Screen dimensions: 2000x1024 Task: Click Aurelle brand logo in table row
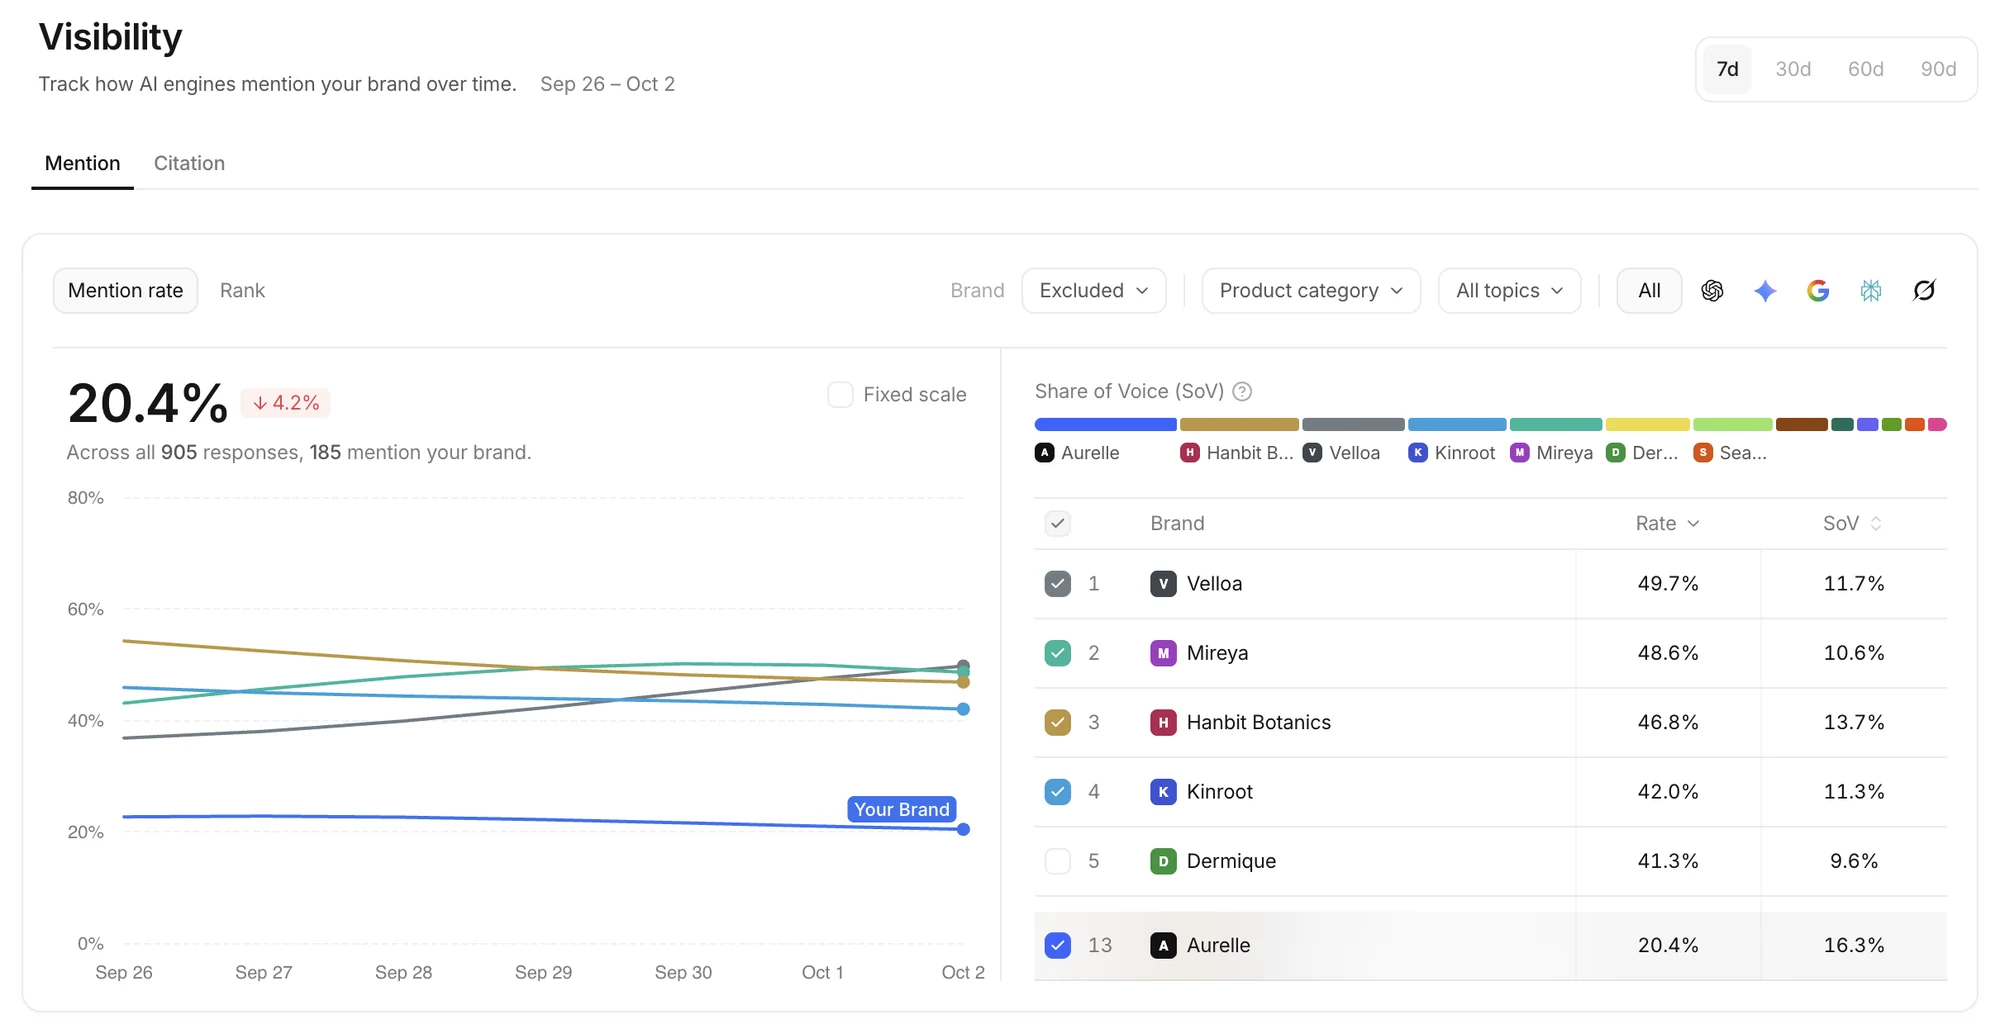click(x=1163, y=945)
